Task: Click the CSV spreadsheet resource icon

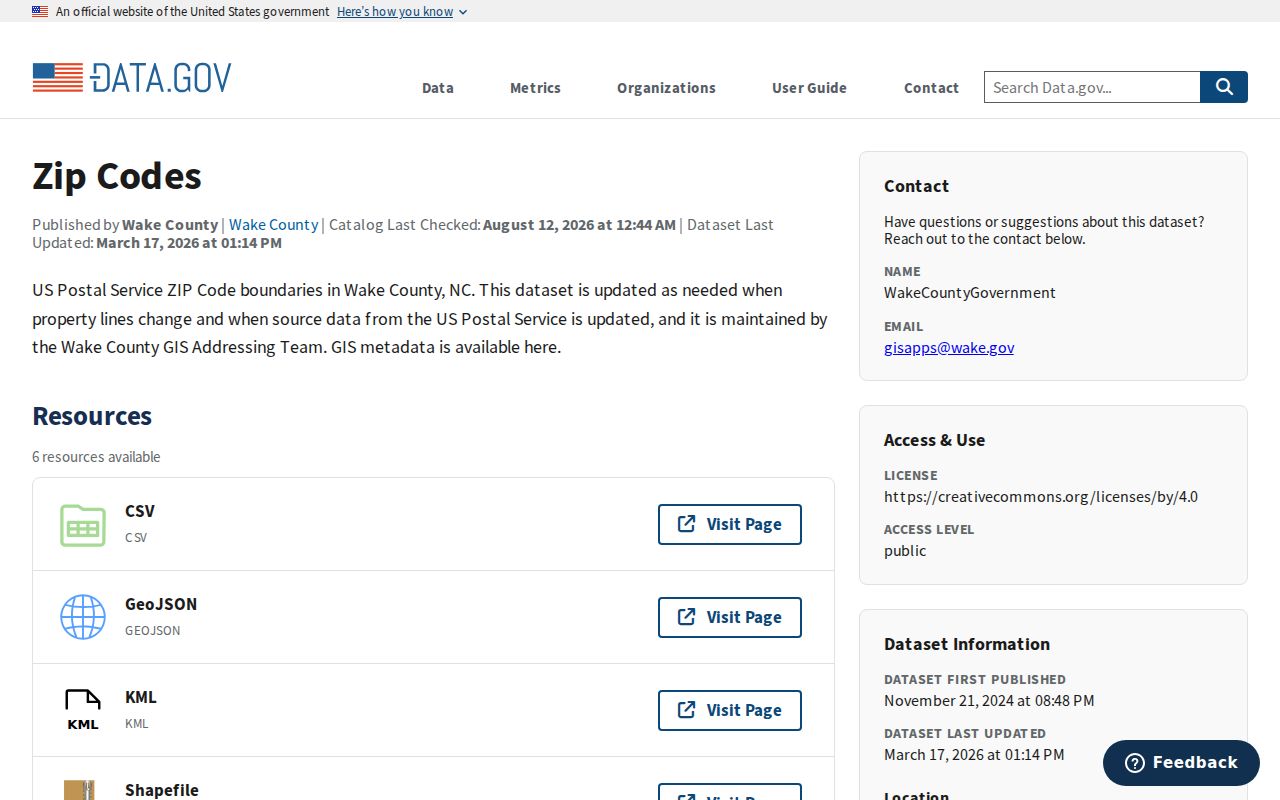Action: [83, 525]
